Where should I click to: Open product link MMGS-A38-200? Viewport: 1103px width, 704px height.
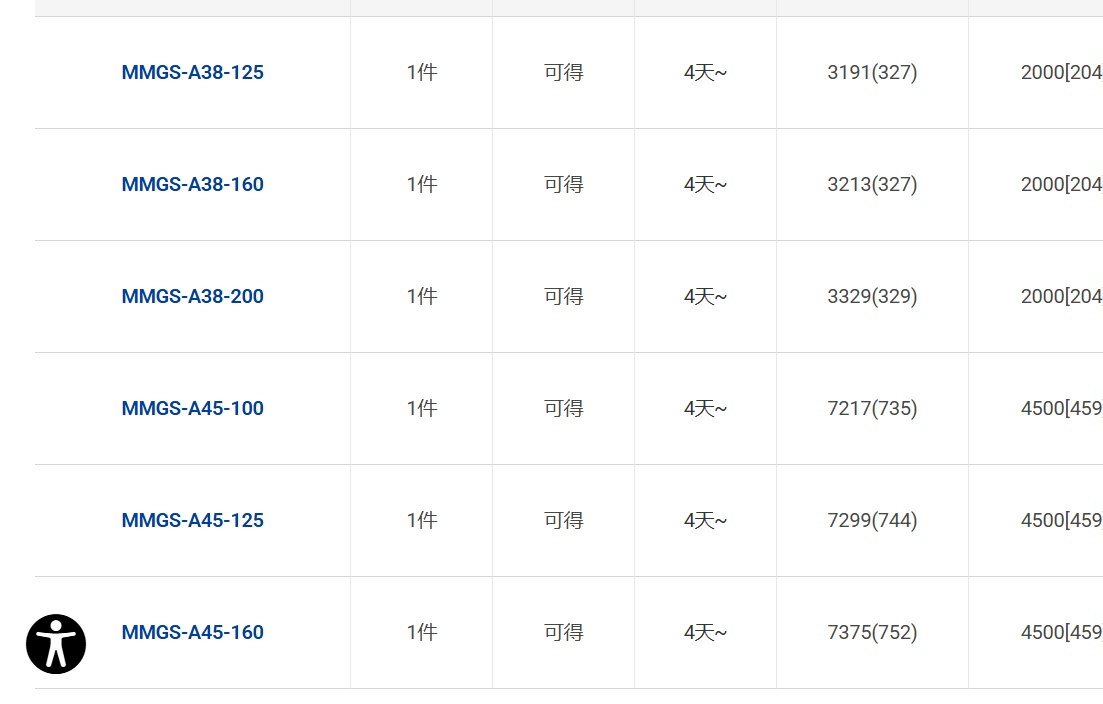click(x=192, y=296)
